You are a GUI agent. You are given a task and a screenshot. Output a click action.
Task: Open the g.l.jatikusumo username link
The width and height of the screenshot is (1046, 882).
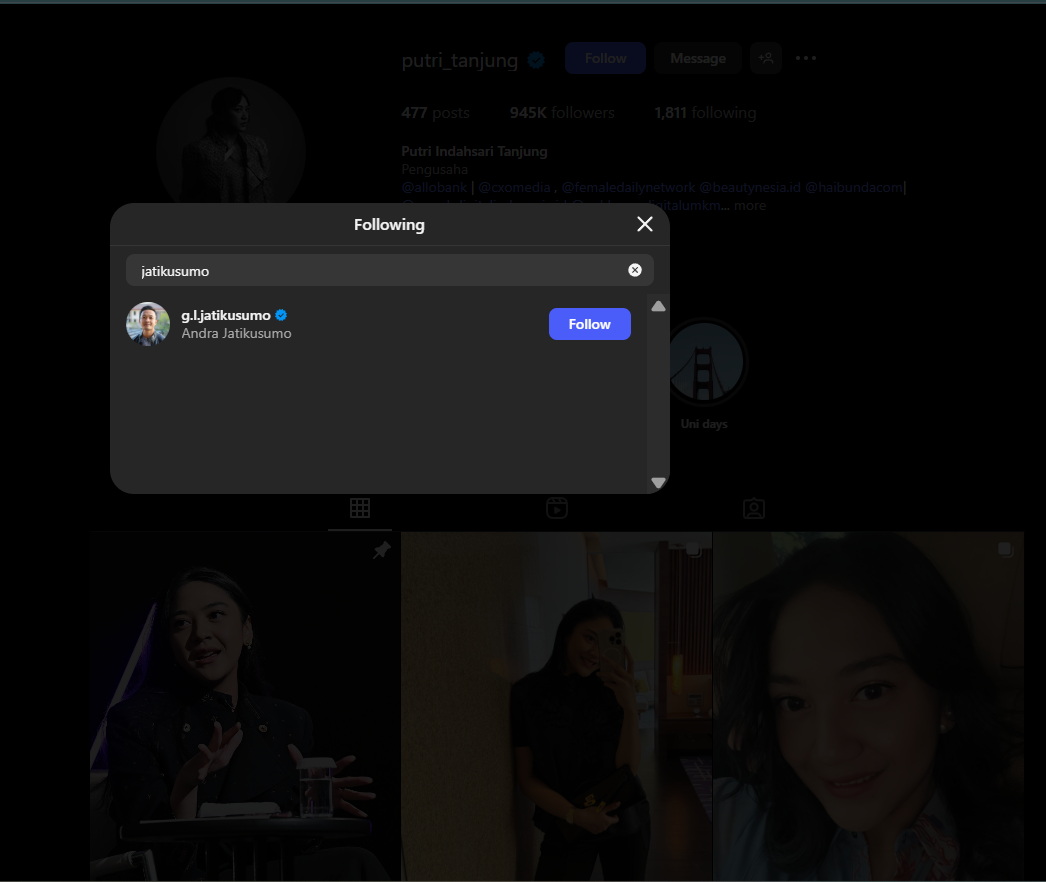[226, 315]
